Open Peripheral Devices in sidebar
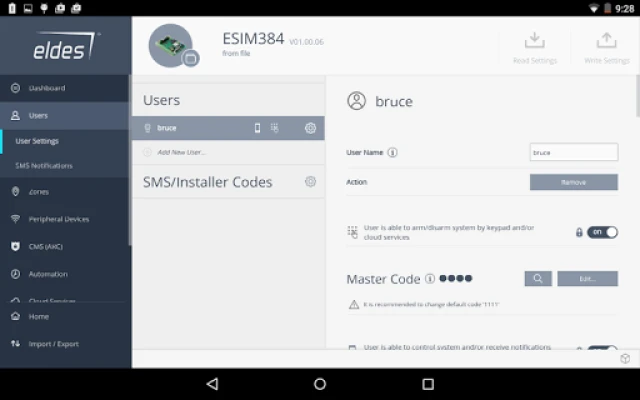Viewport: 640px width, 400px height. coord(58,219)
